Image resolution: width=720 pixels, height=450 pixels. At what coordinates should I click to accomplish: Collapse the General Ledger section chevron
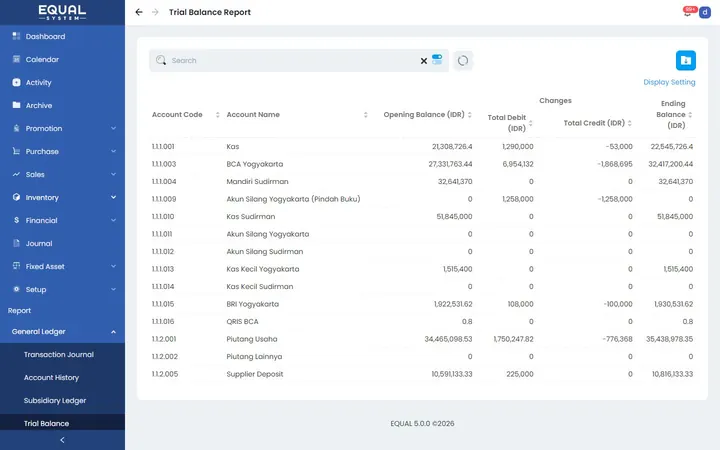113,332
